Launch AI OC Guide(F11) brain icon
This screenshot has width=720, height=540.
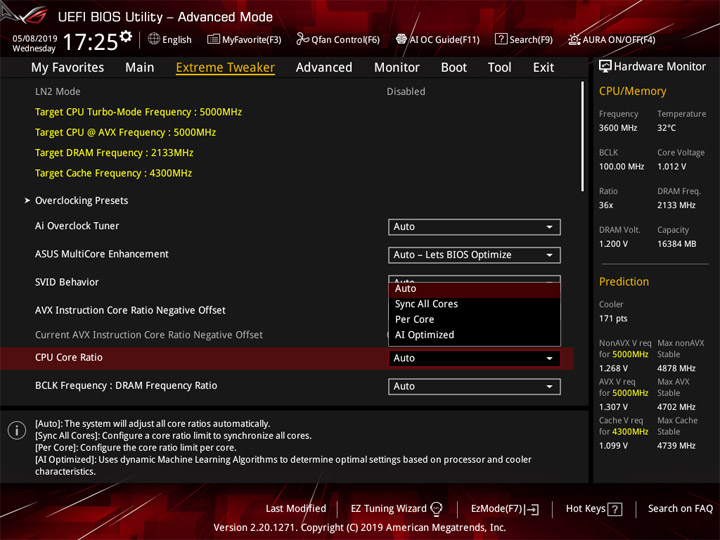[401, 39]
